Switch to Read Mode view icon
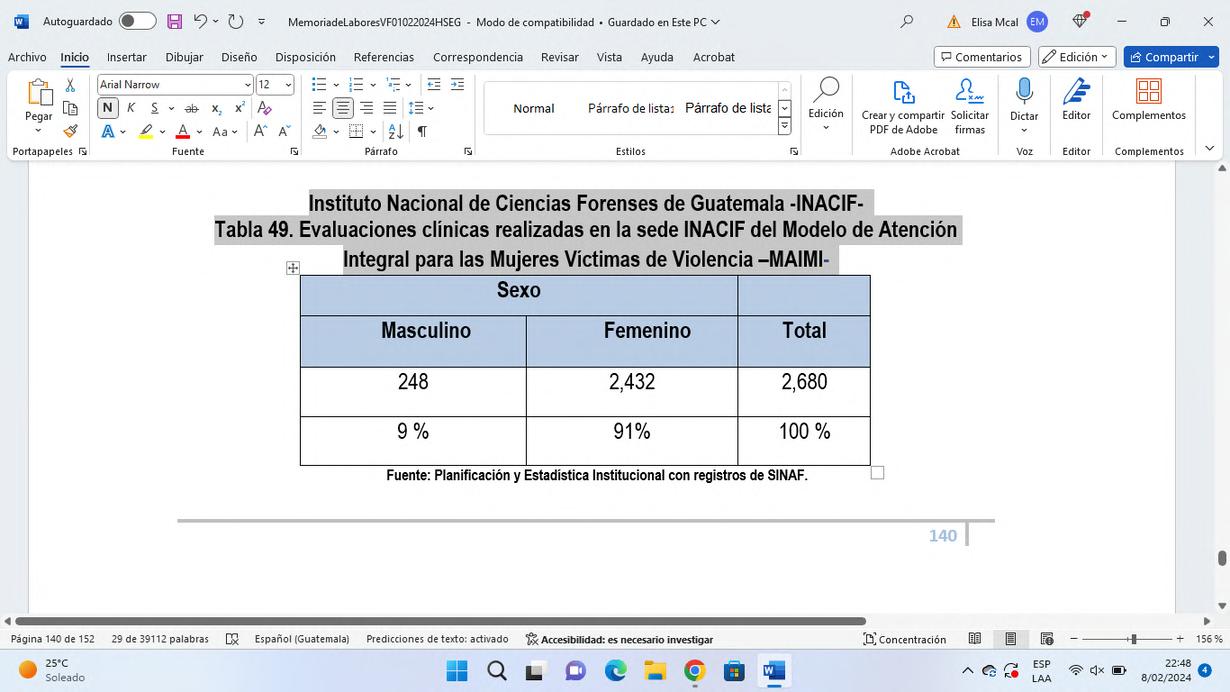1230x692 pixels. [x=975, y=639]
